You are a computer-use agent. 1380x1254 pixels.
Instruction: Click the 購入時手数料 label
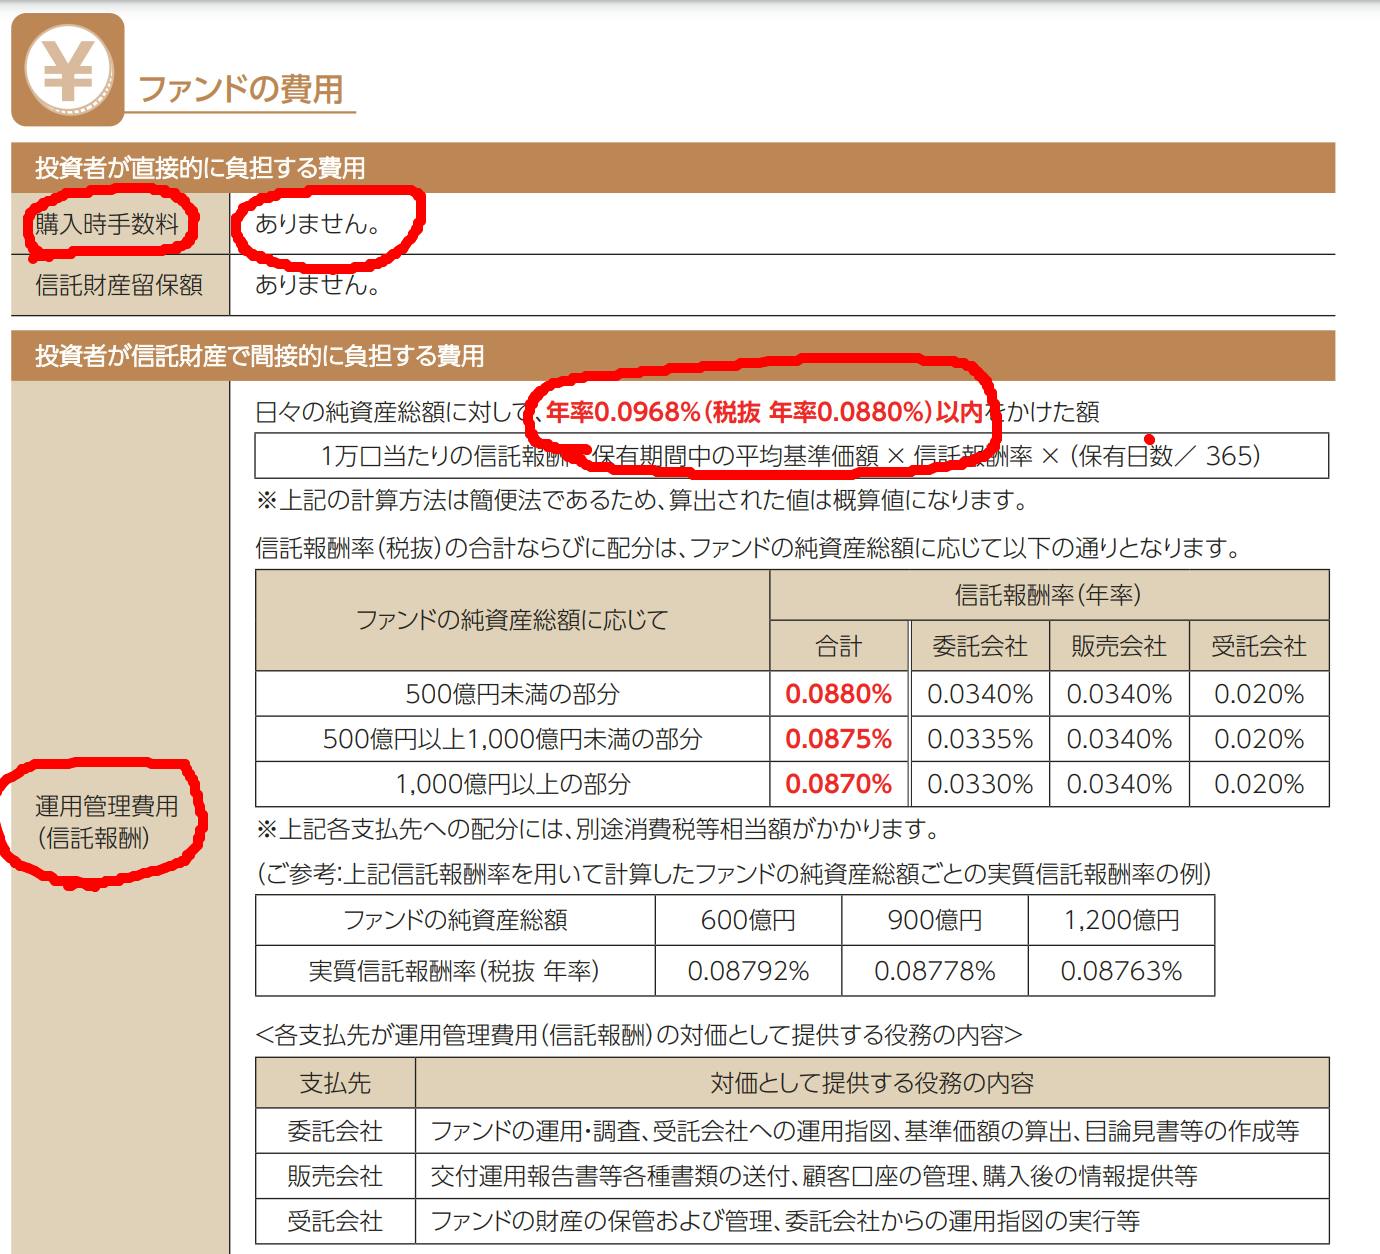click(107, 224)
